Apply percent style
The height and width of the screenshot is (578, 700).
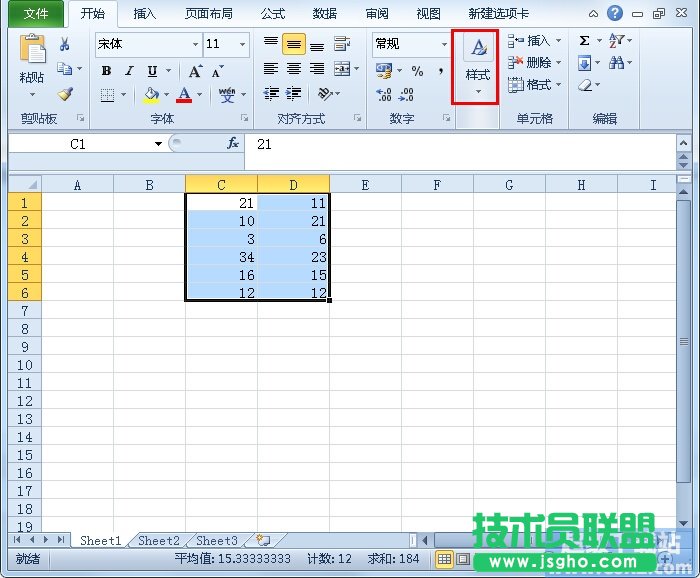click(x=417, y=71)
